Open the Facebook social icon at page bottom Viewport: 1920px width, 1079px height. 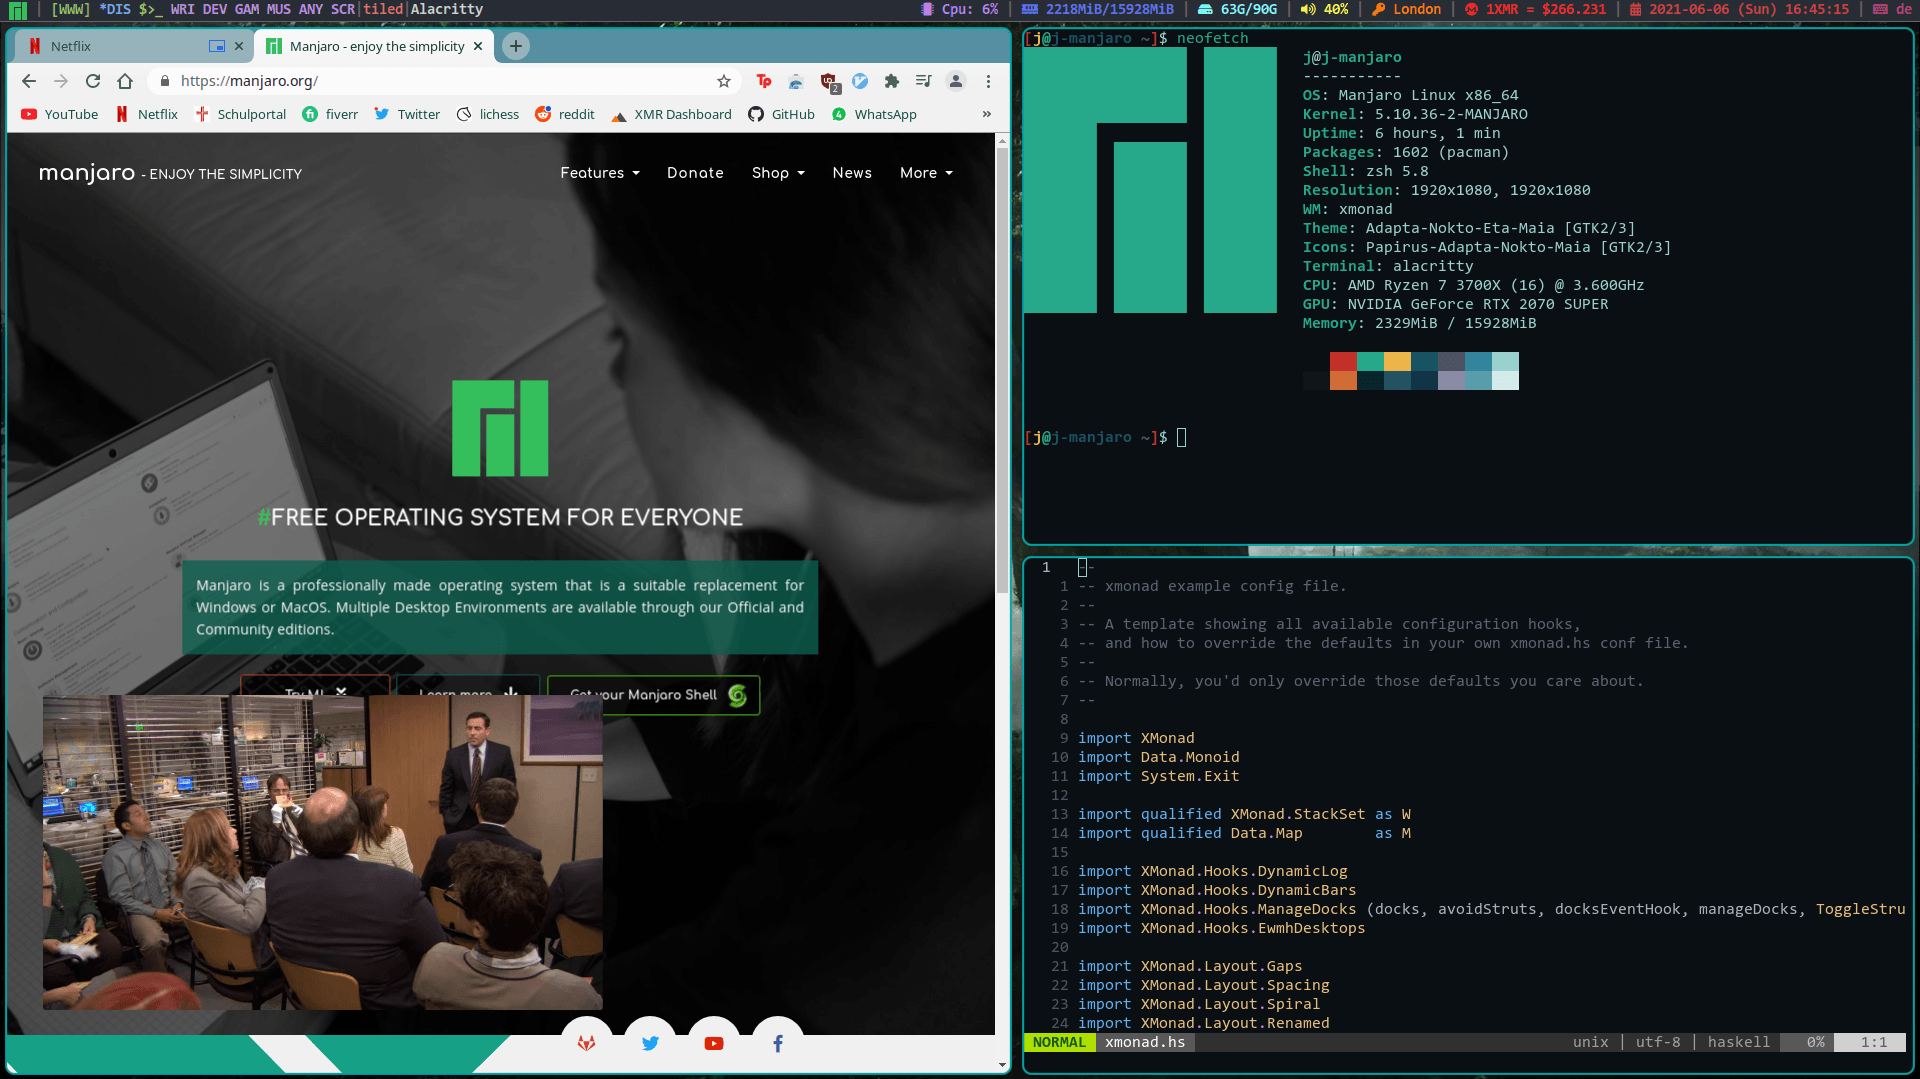pos(778,1043)
